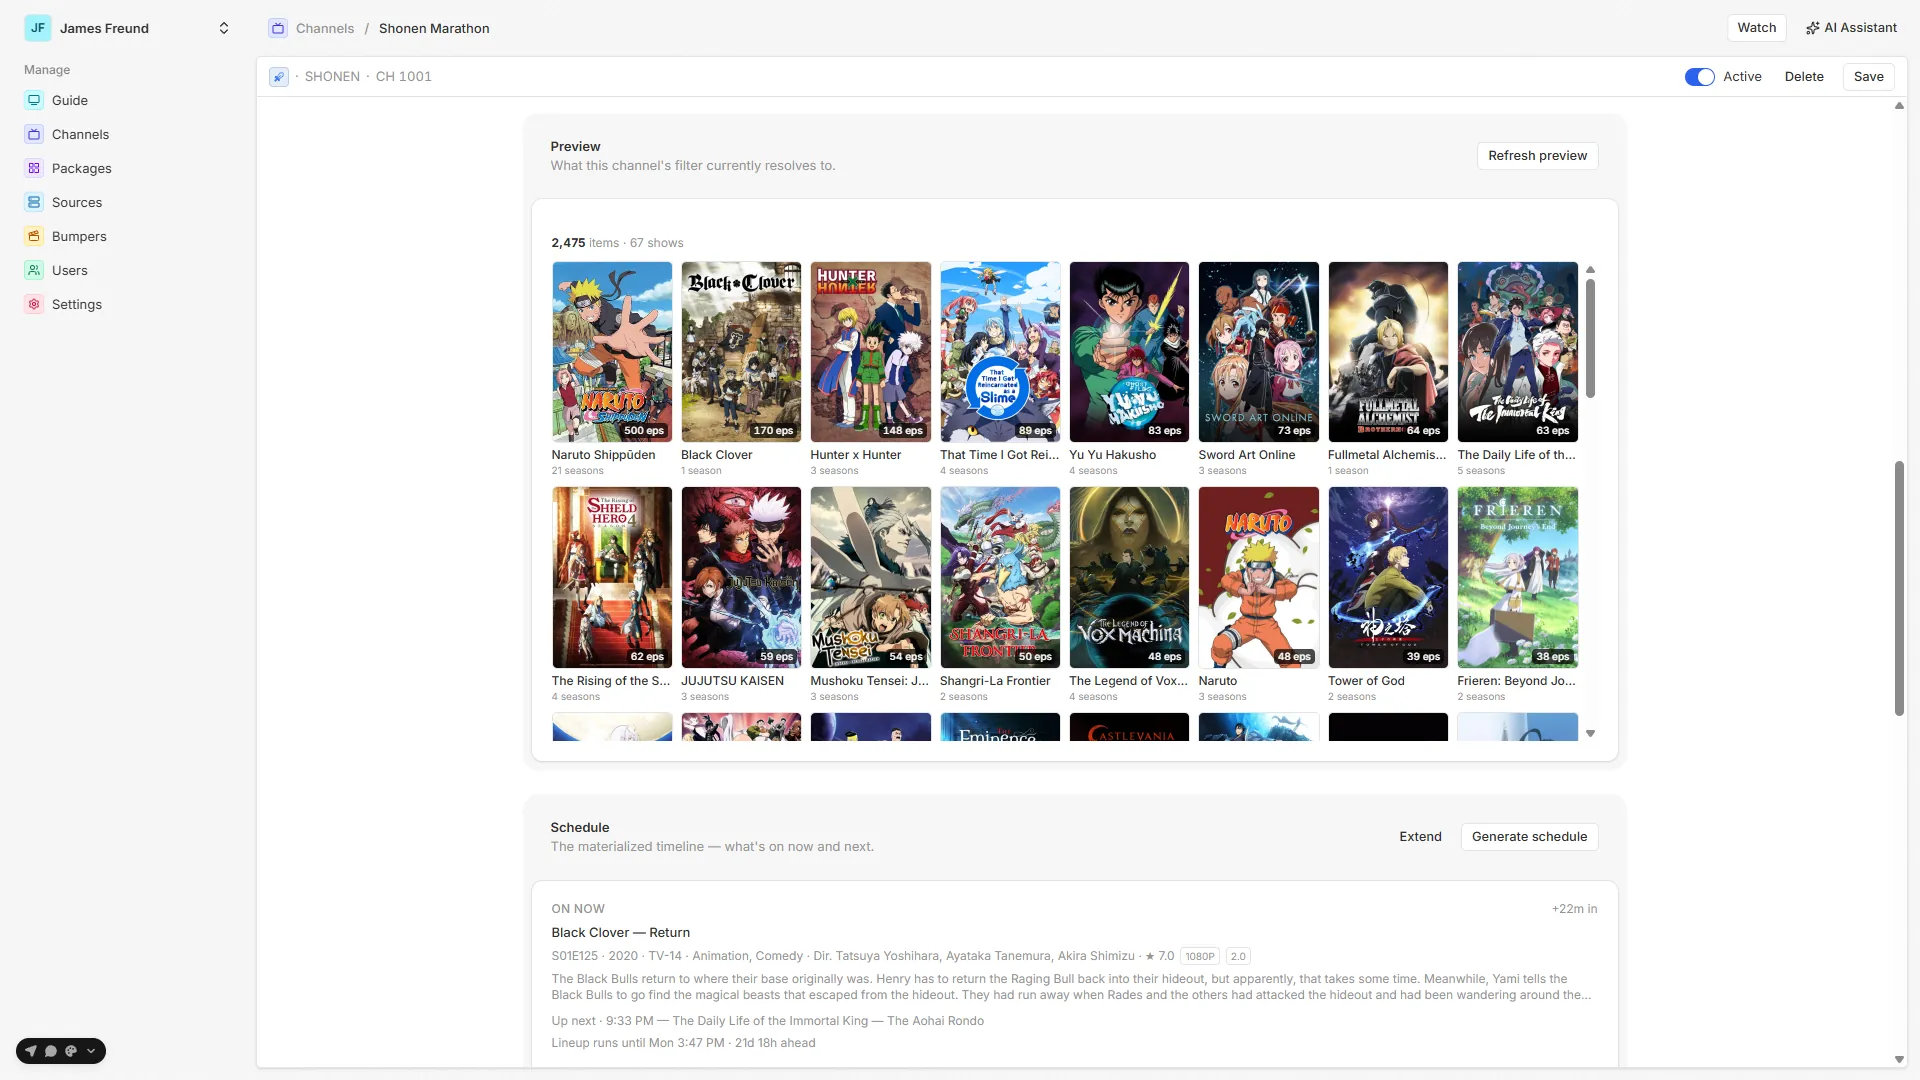Click the '+22m in' elapsed indicator
The image size is (1920, 1080).
tap(1574, 909)
